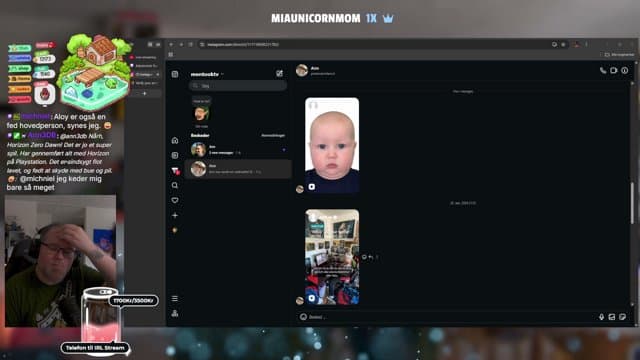Choose a sticker in message composer
The width and height of the screenshot is (640, 360).
click(x=622, y=317)
